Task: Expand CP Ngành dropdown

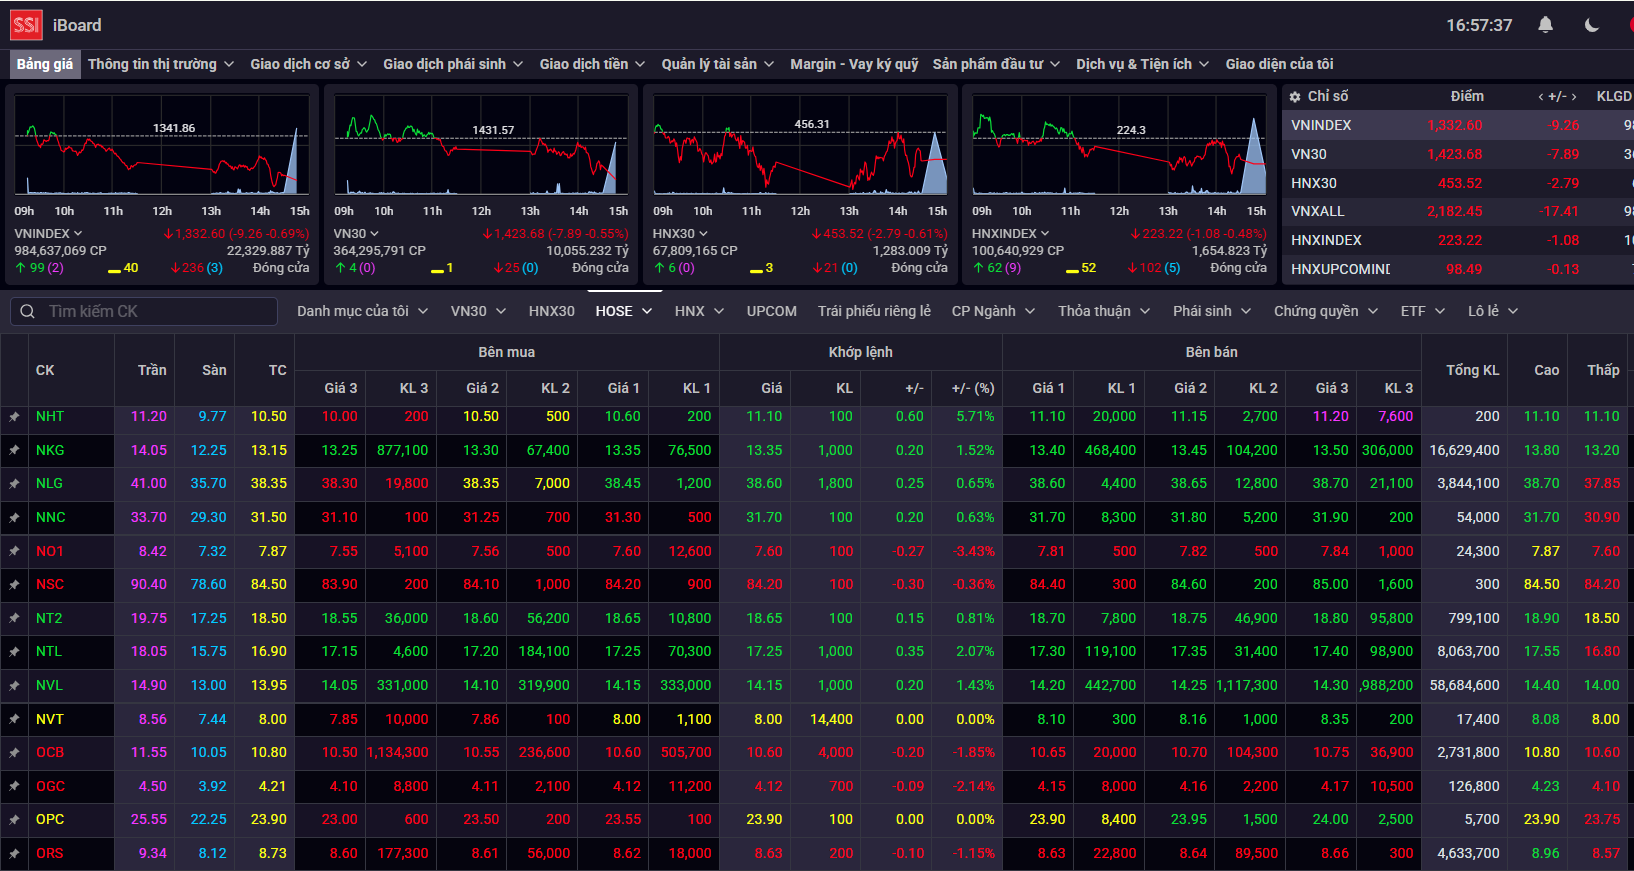Action: [x=993, y=311]
